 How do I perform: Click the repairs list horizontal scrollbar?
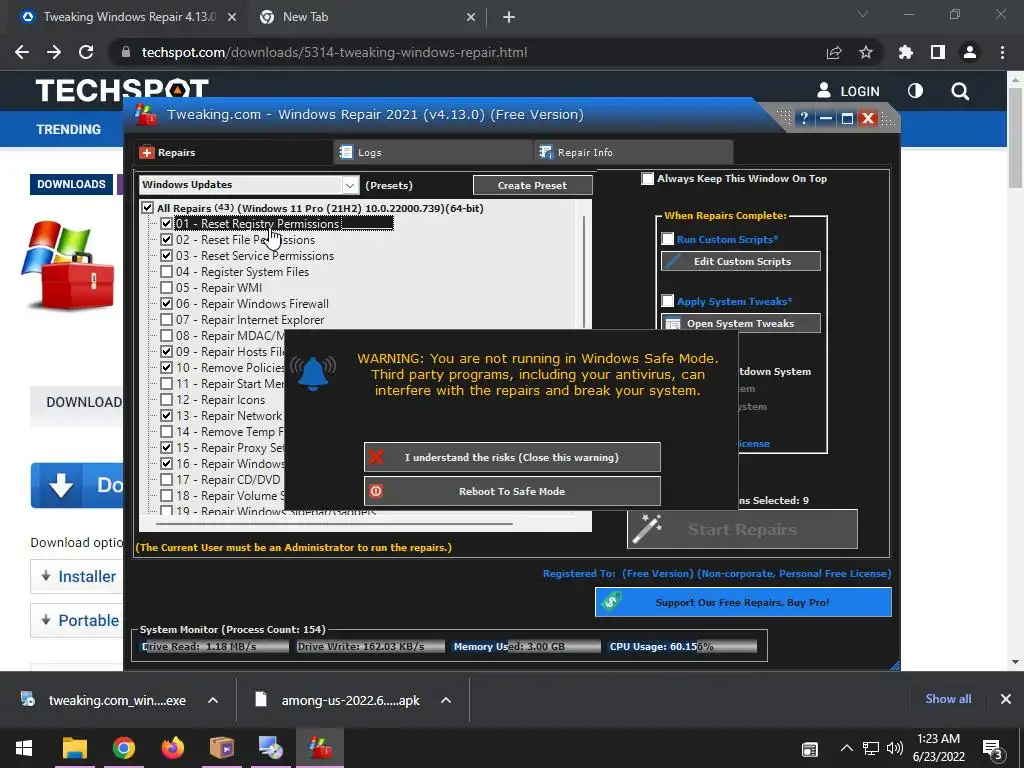pyautogui.click(x=334, y=522)
